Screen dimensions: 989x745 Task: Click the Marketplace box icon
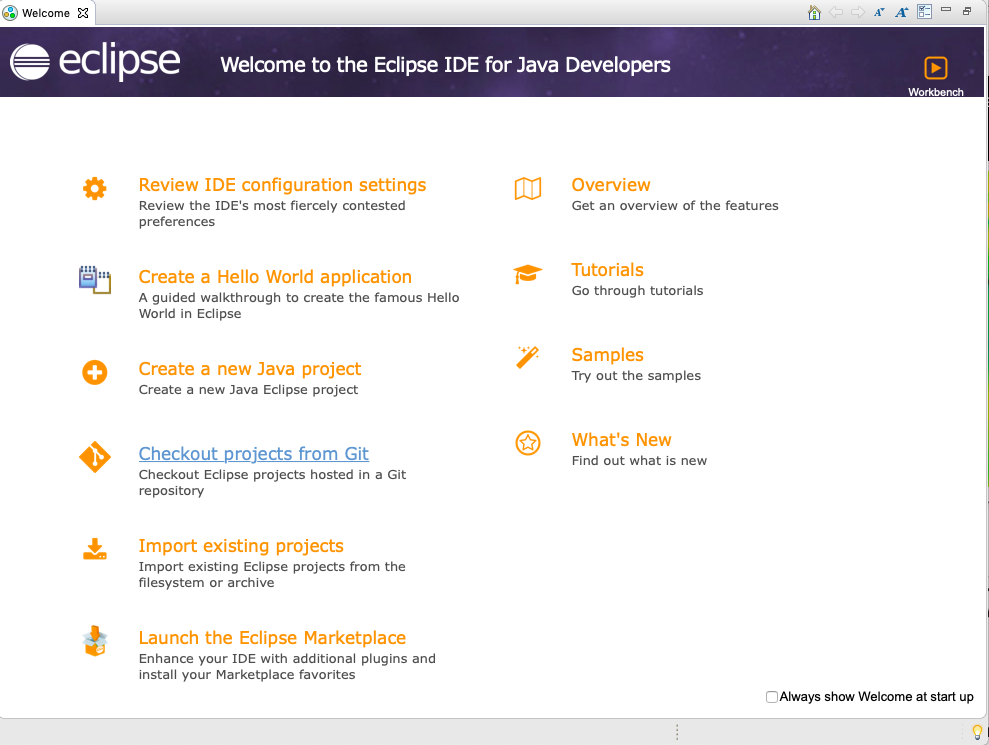point(94,641)
